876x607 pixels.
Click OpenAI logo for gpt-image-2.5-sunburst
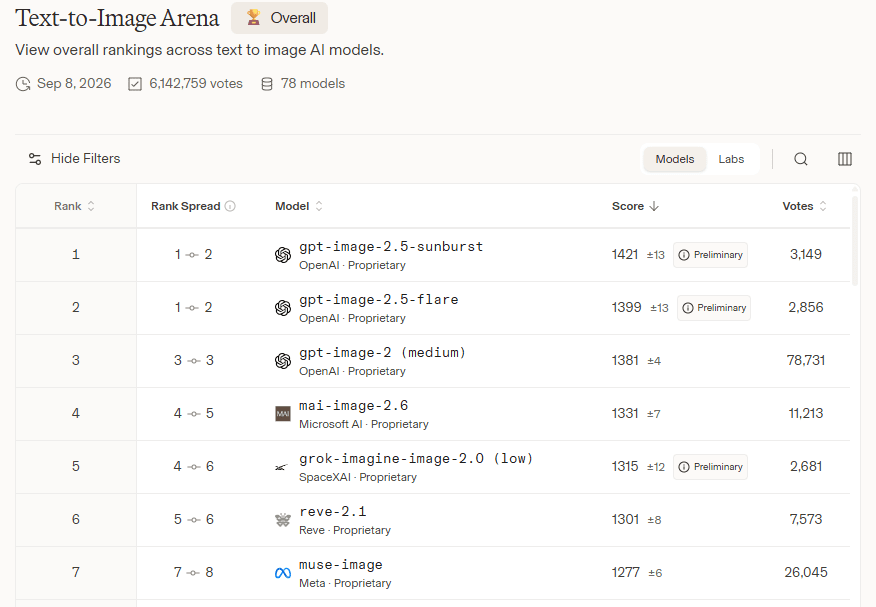tap(283, 255)
